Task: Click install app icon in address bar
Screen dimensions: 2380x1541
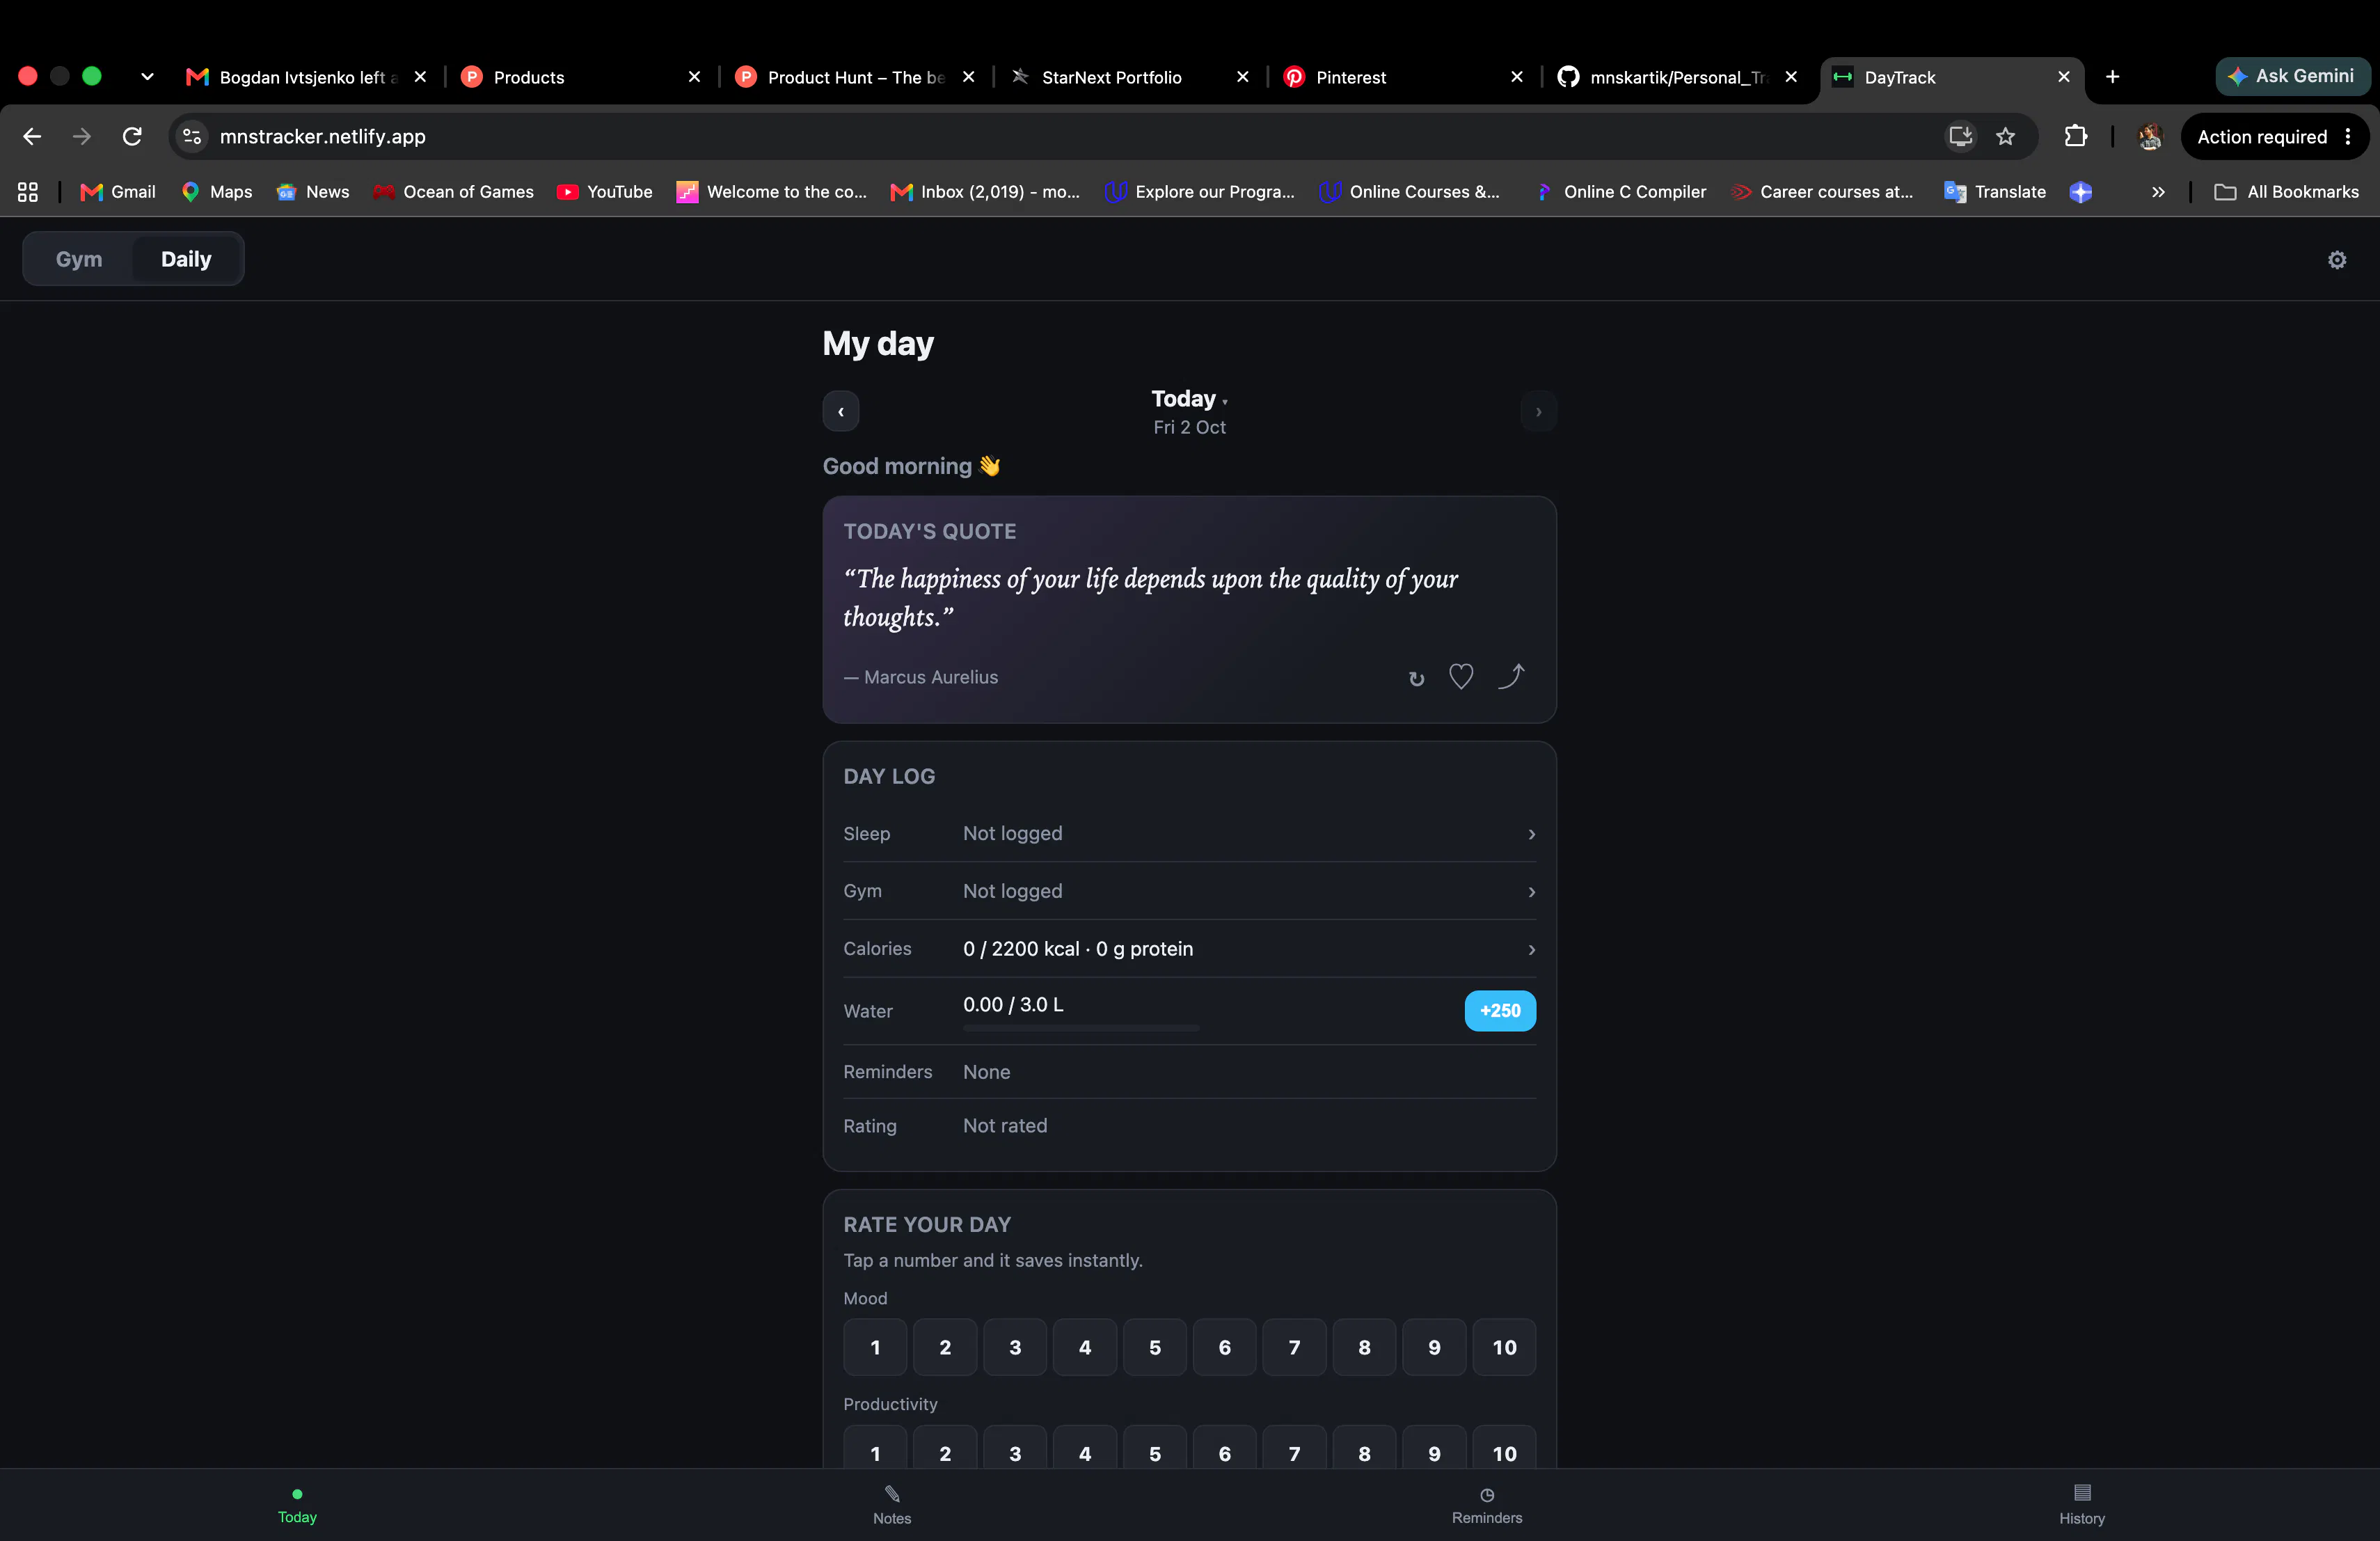Action: pyautogui.click(x=1960, y=136)
